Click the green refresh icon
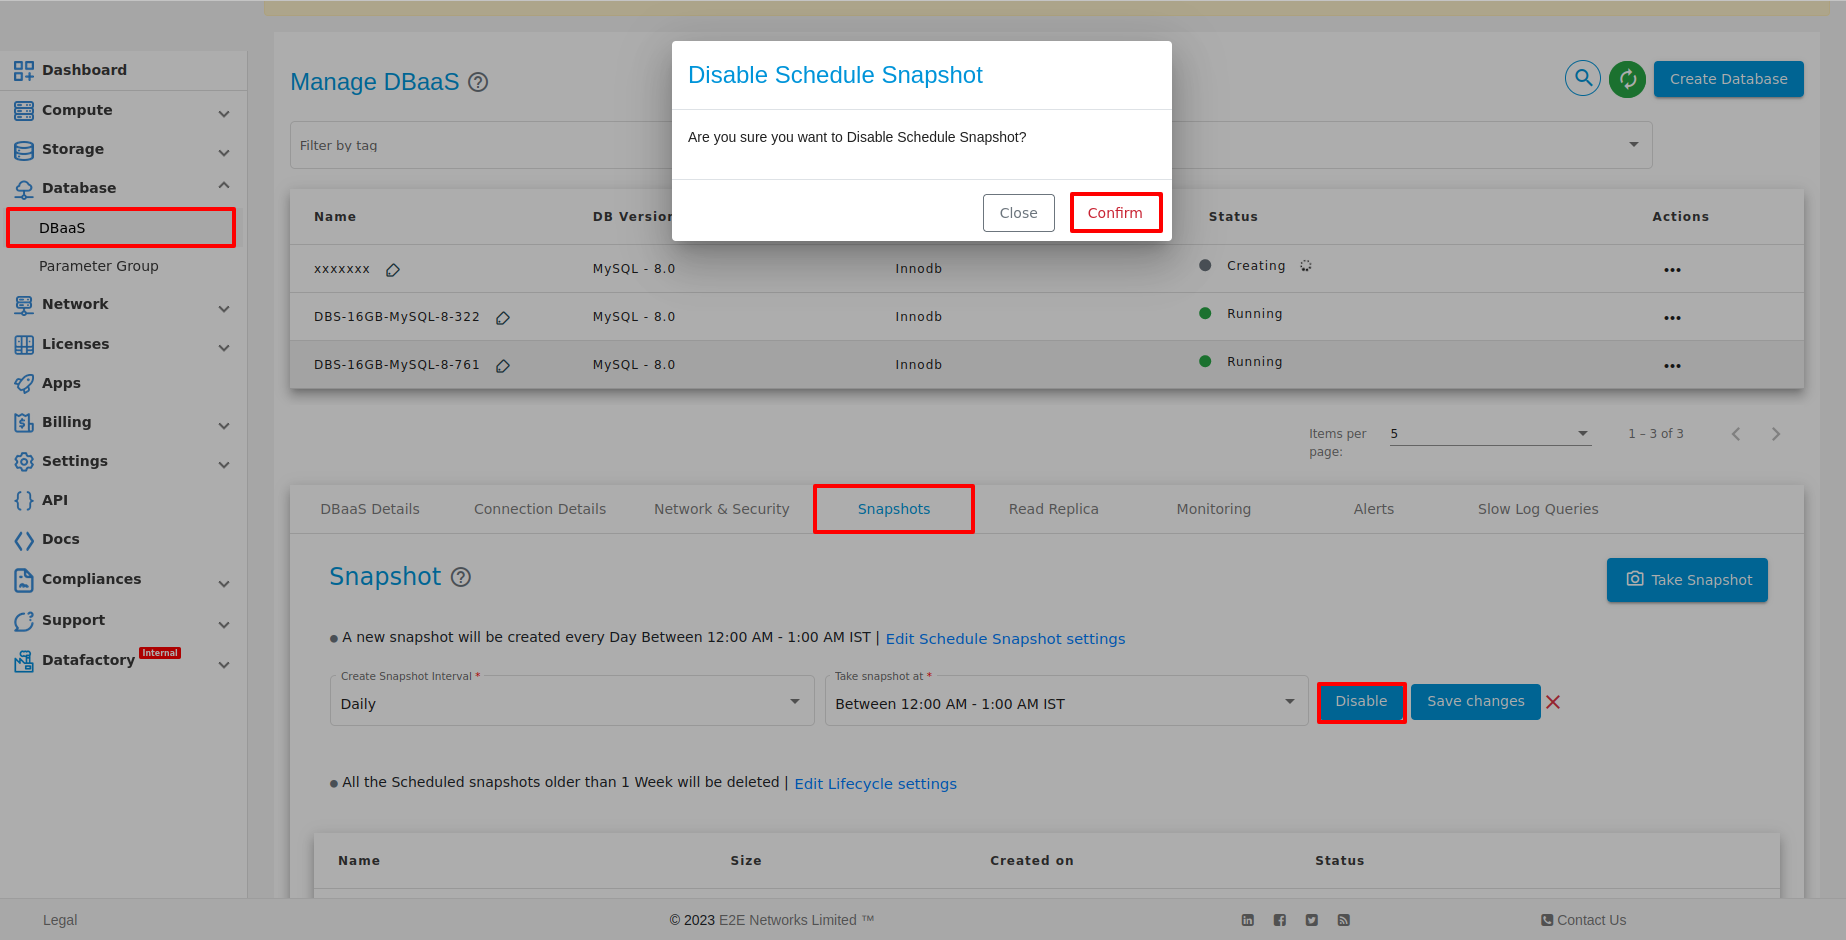This screenshot has width=1846, height=940. tap(1628, 79)
